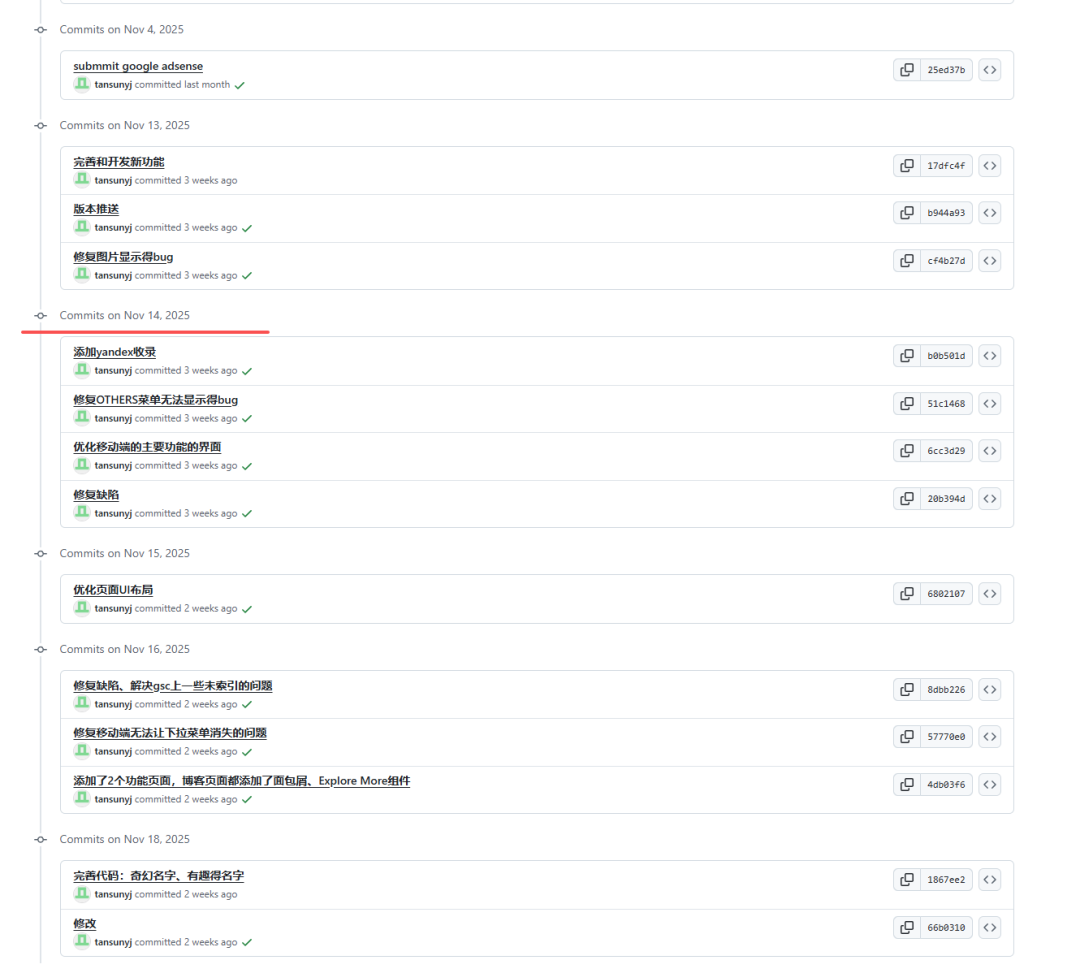Browse repository at commit 8dbb226
Viewport: 1080px width, 973px height.
coord(990,689)
